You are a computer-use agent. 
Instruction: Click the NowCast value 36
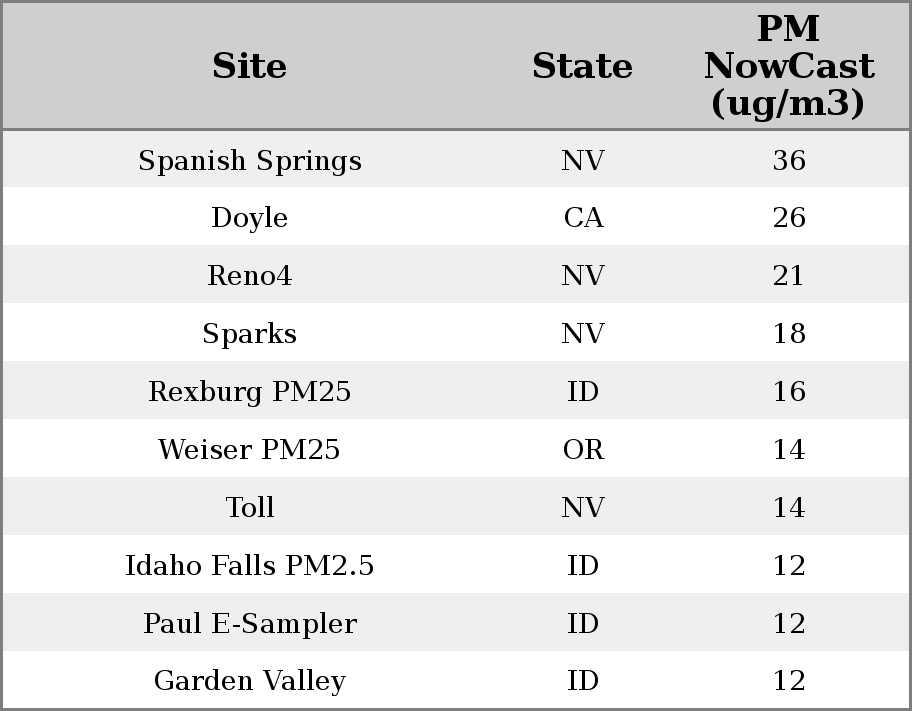(x=789, y=161)
